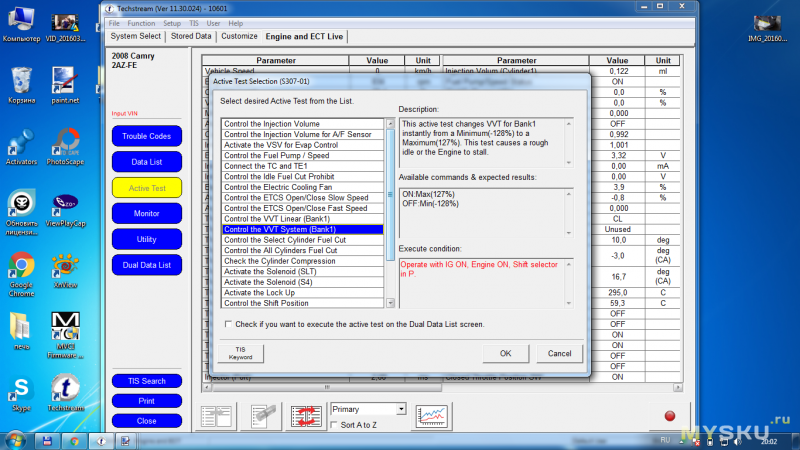Open the Function menu
The image size is (800, 450).
pos(141,23)
